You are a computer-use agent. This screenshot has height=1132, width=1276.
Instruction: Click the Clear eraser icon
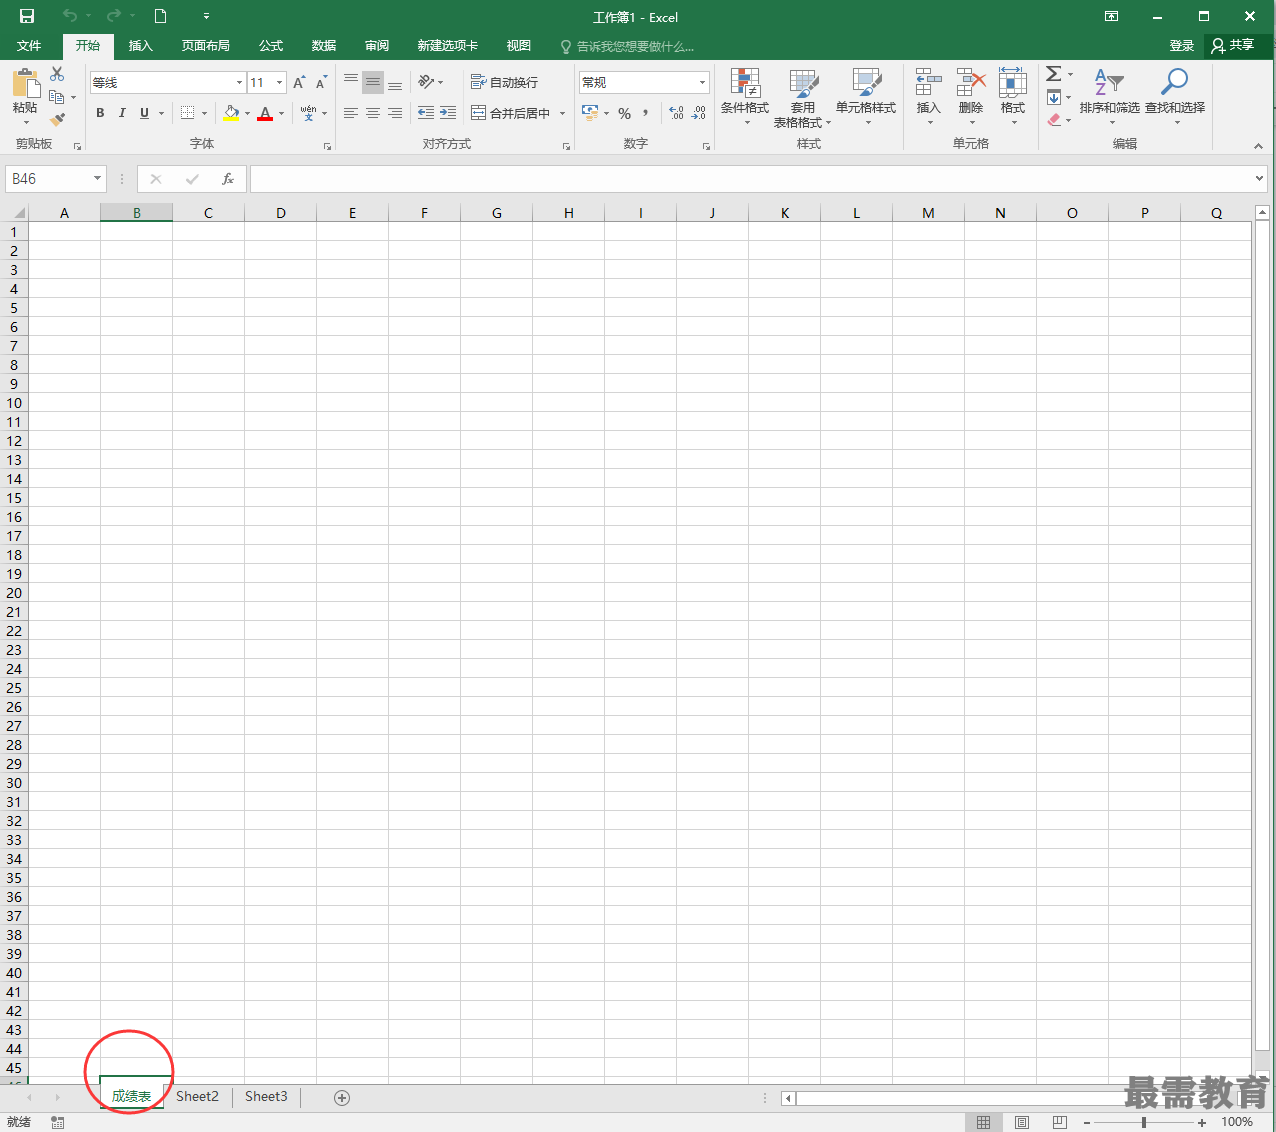(1053, 120)
